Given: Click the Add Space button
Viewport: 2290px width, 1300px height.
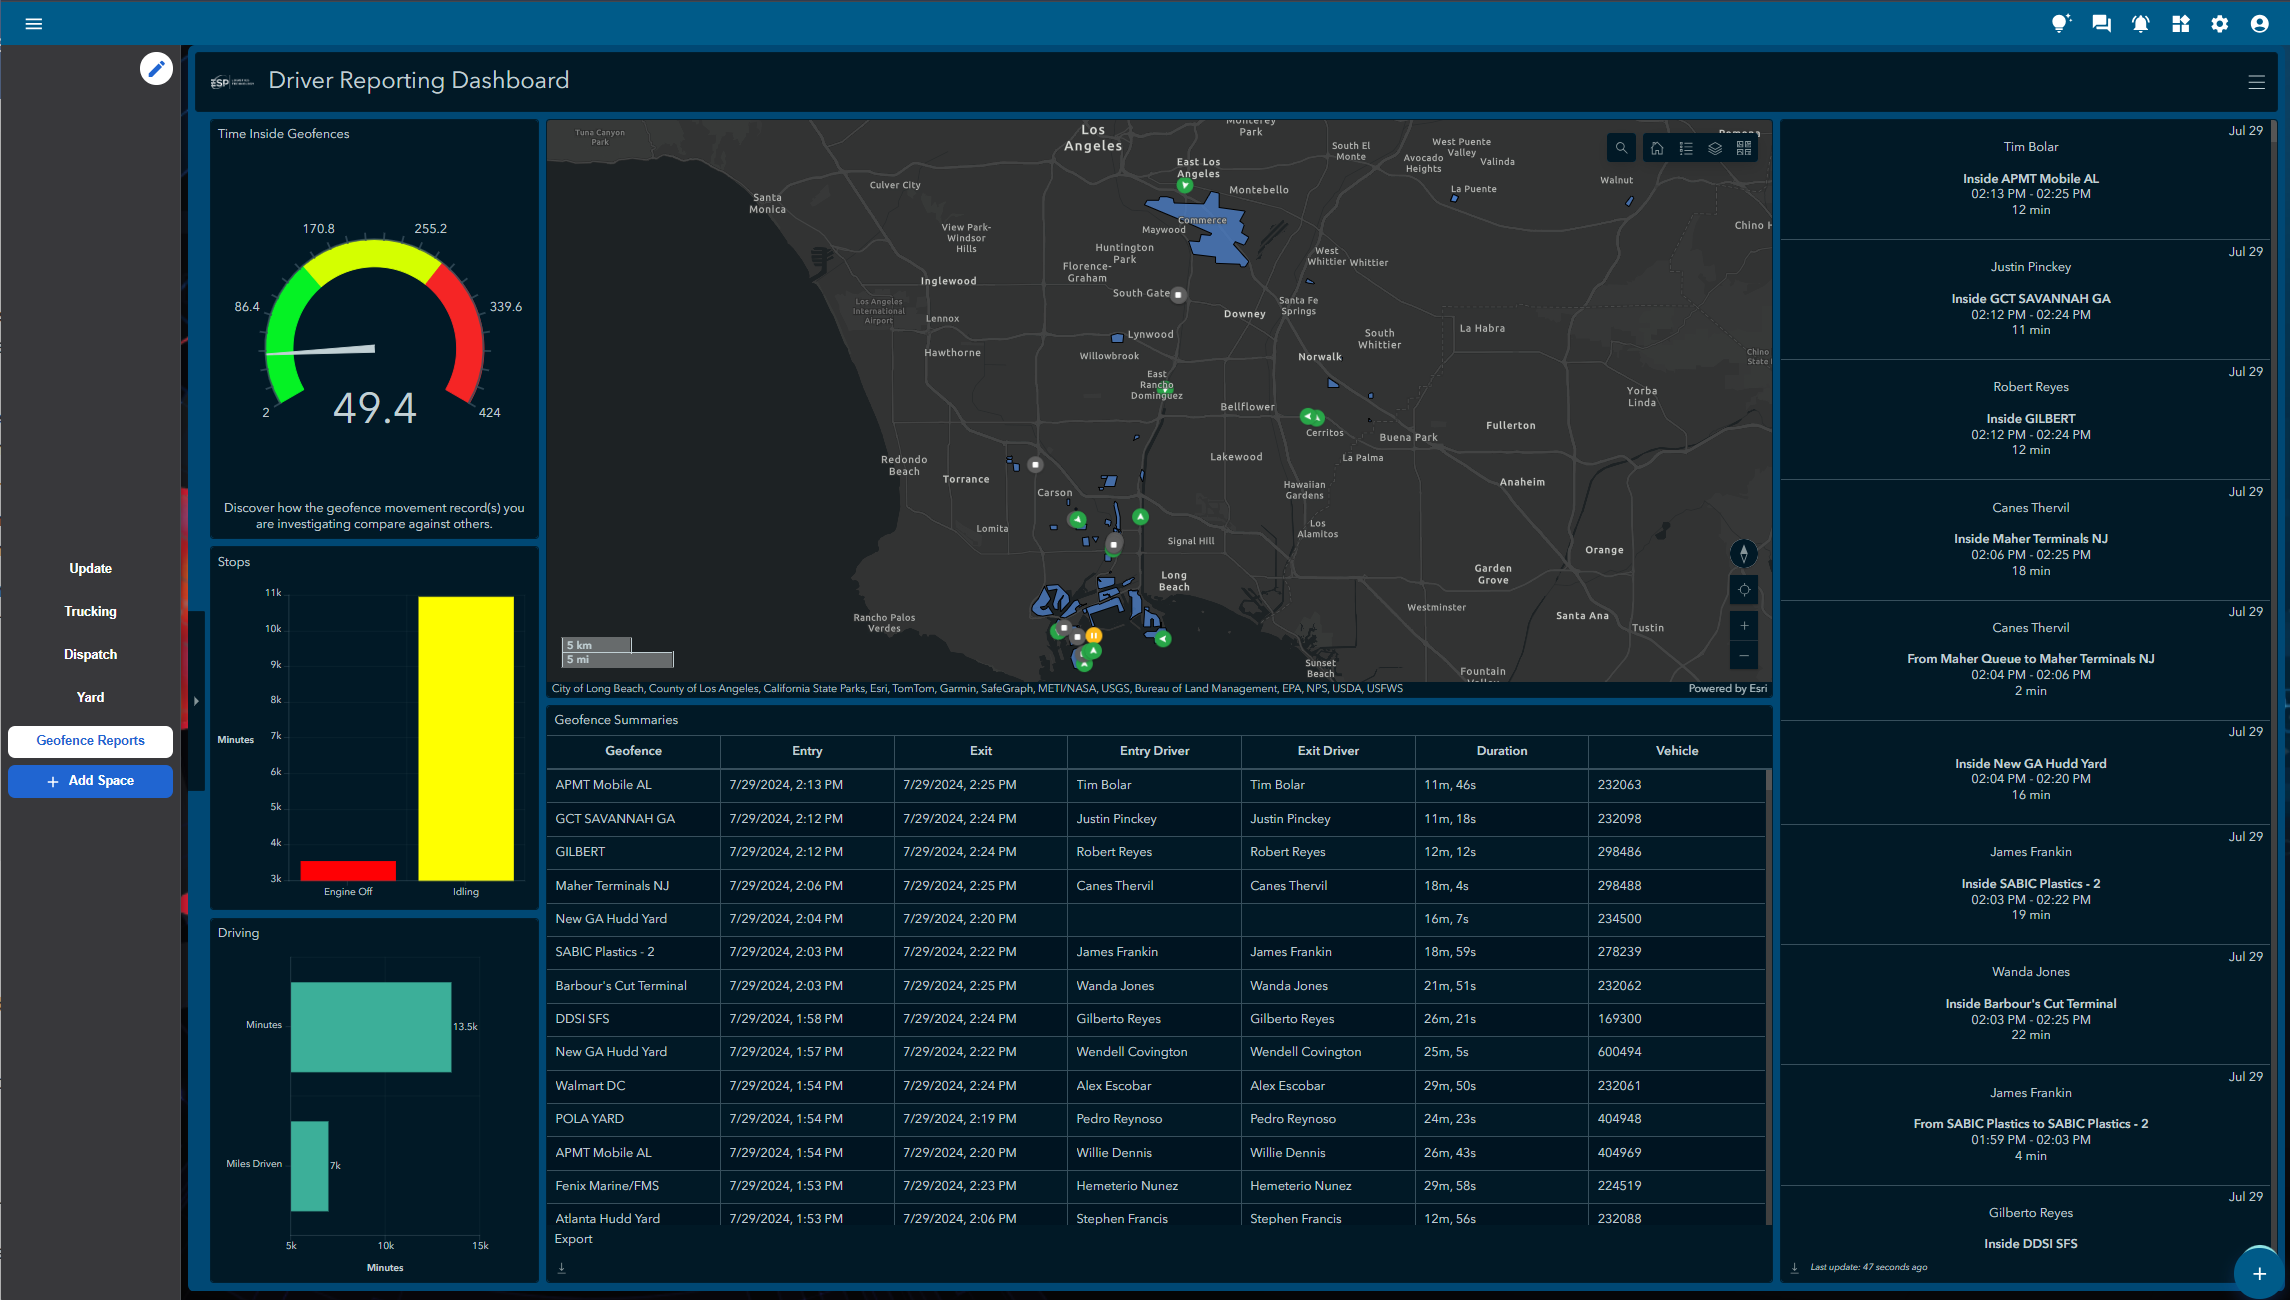Looking at the screenshot, I should tap(90, 781).
